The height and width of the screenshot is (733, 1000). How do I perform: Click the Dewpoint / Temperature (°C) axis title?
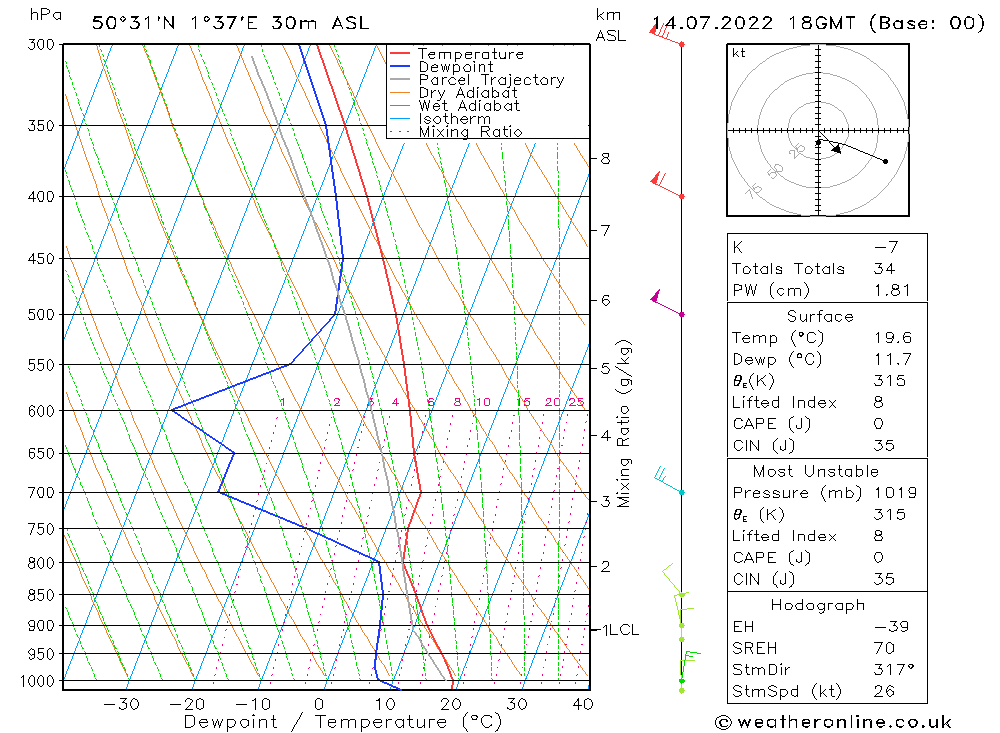[343, 722]
